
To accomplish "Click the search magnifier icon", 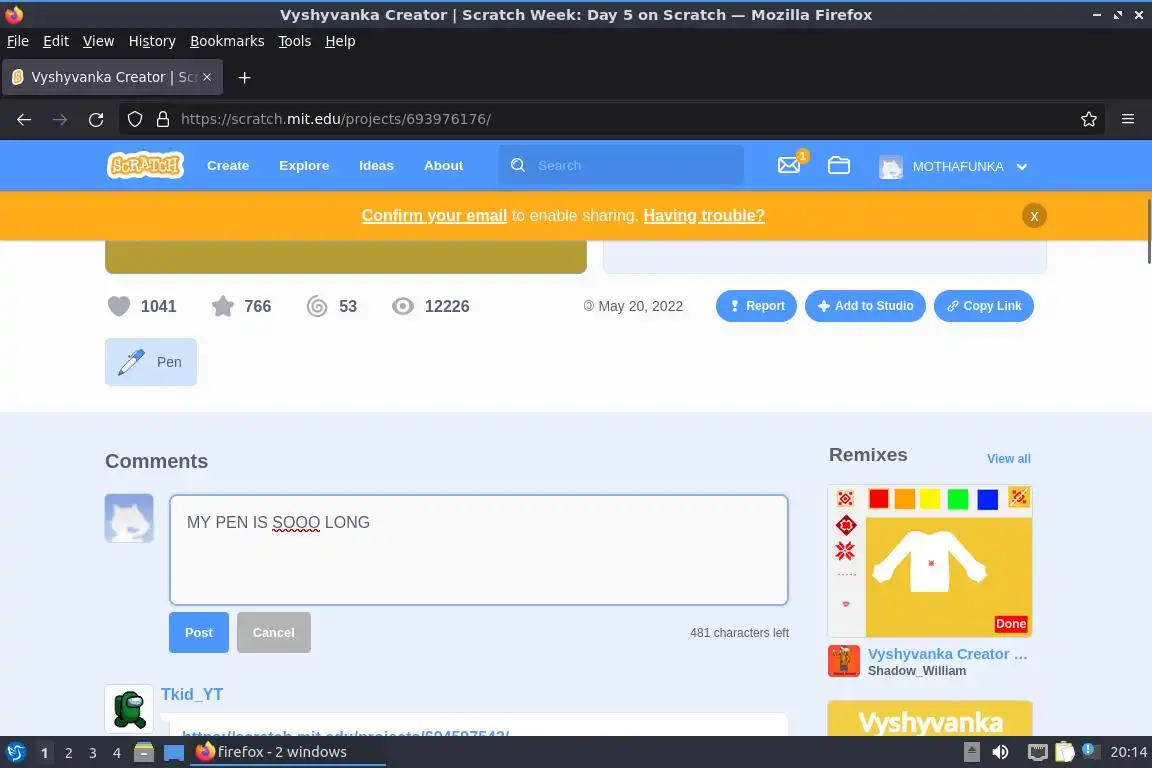I will (x=518, y=165).
